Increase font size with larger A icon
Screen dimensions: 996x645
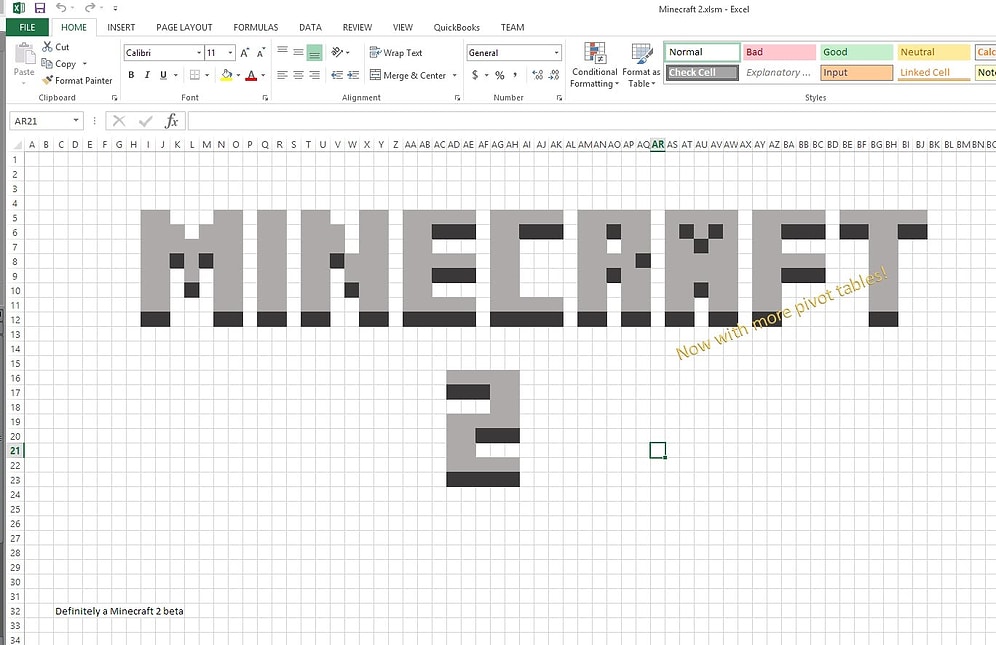click(245, 53)
